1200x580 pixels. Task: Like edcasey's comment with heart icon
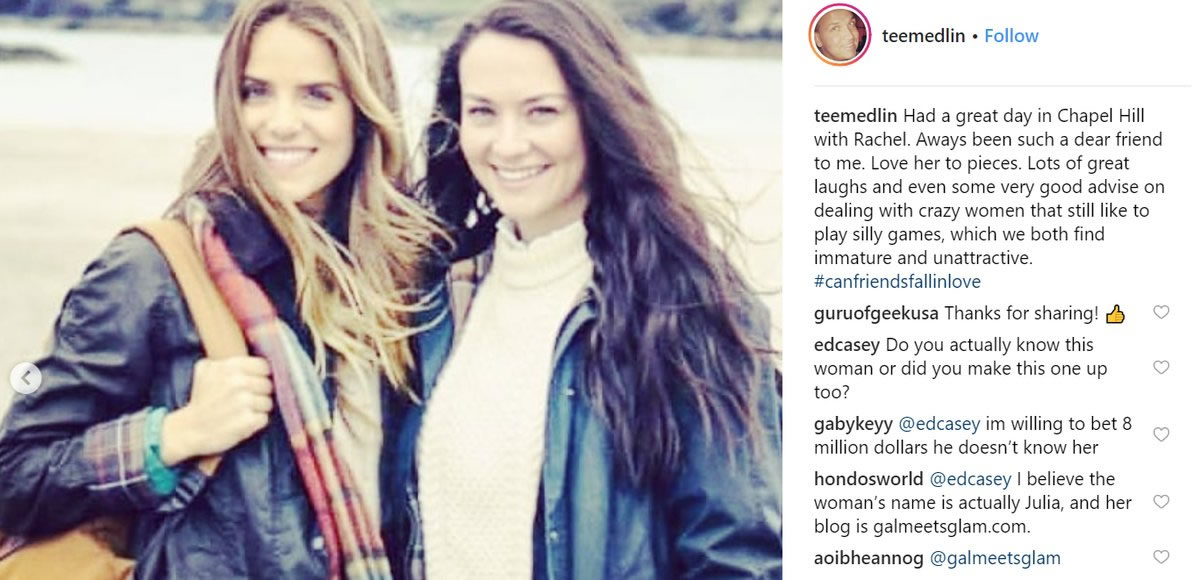[1161, 368]
